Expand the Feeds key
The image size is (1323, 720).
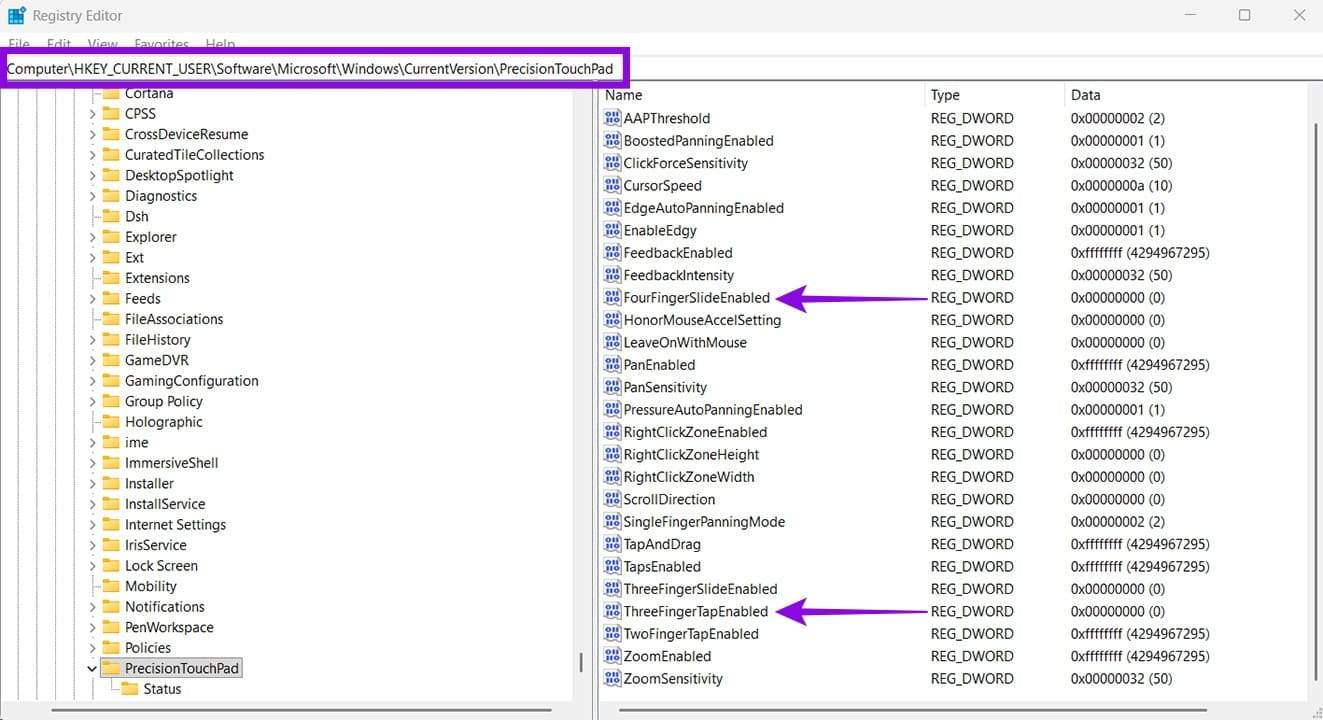[92, 298]
